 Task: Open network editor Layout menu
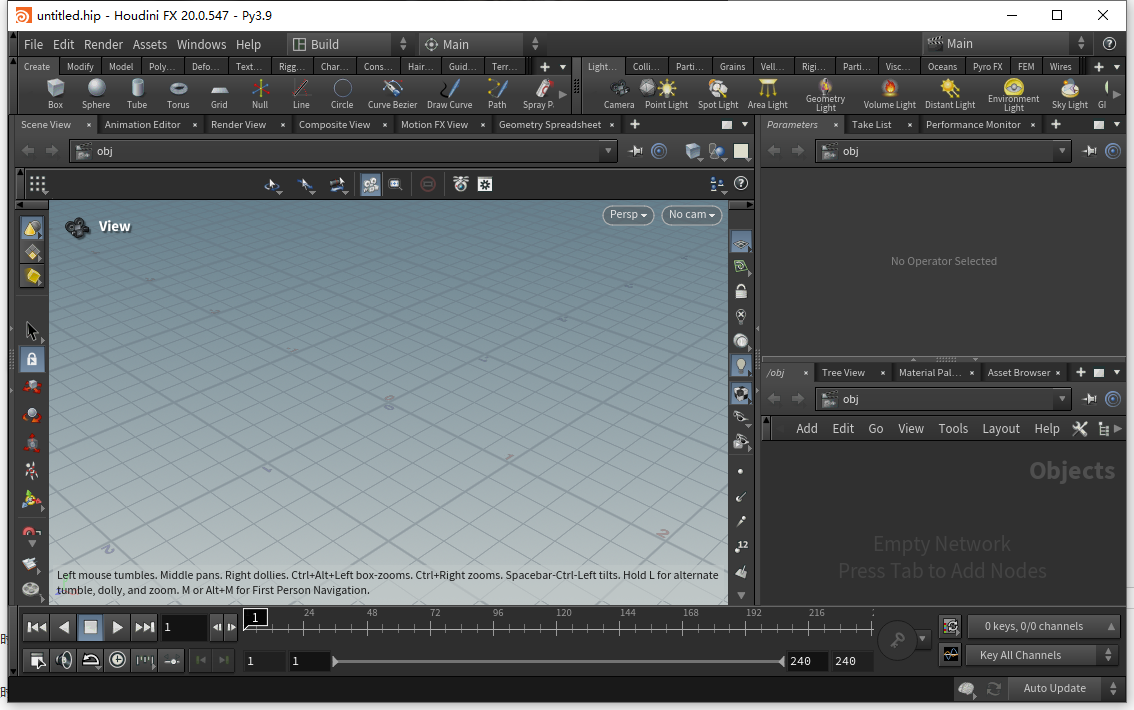(x=1000, y=429)
